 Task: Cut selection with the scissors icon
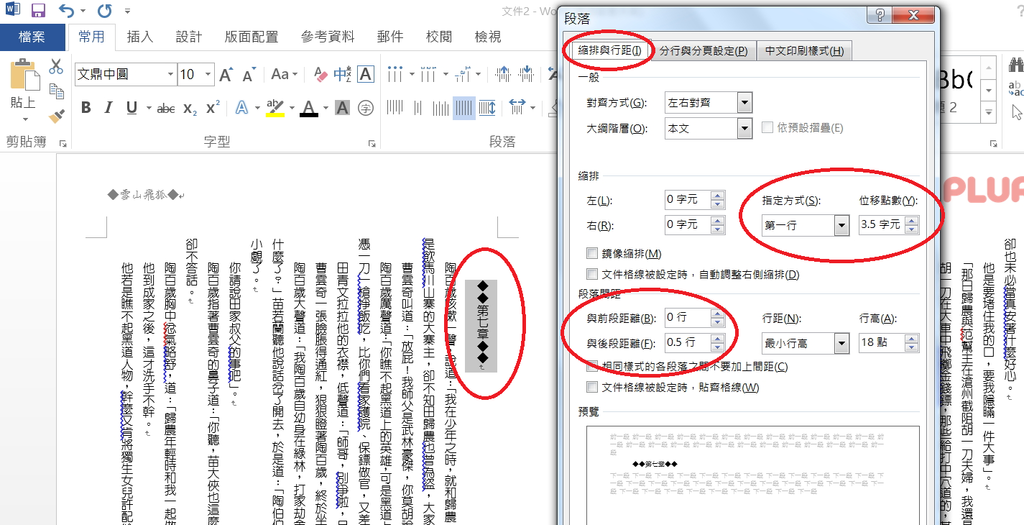(56, 67)
